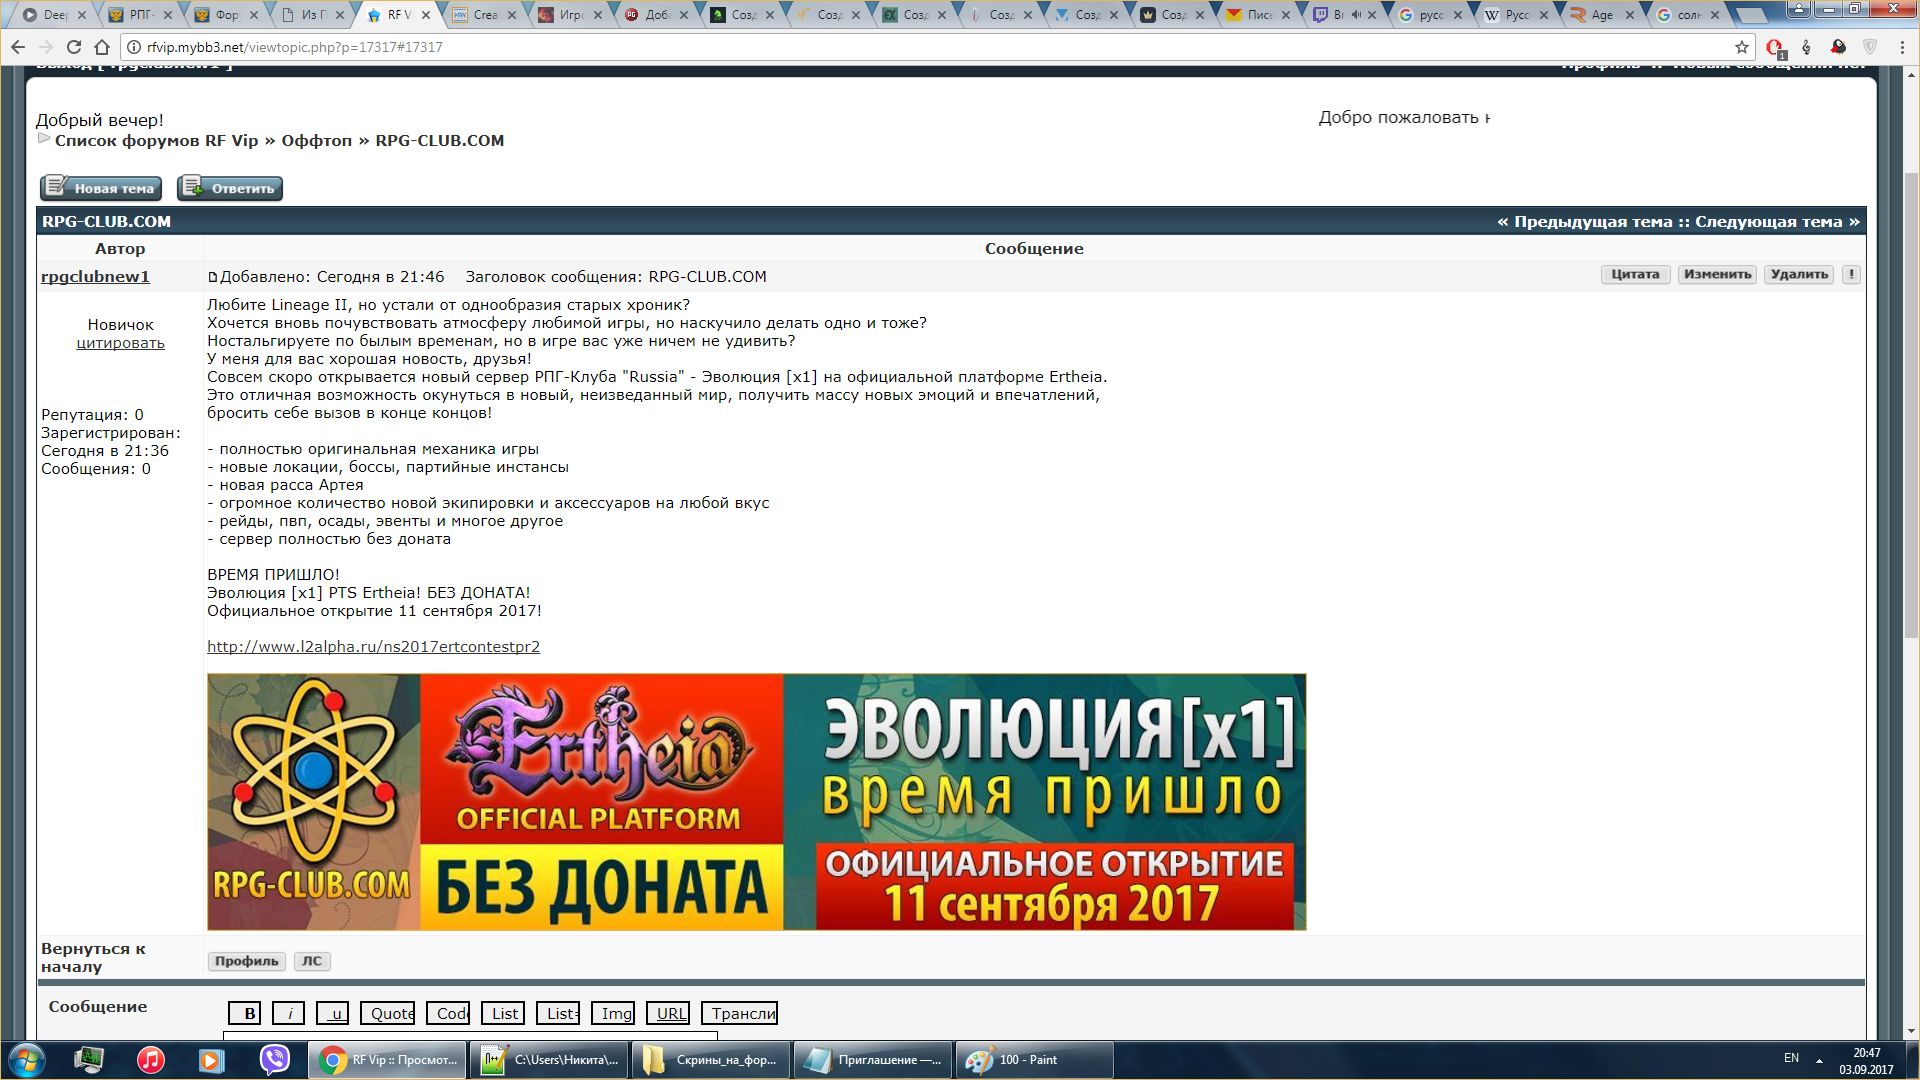The height and width of the screenshot is (1080, 1920).
Task: Open the Скрины_на_фор folder window
Action: pyautogui.click(x=711, y=1060)
